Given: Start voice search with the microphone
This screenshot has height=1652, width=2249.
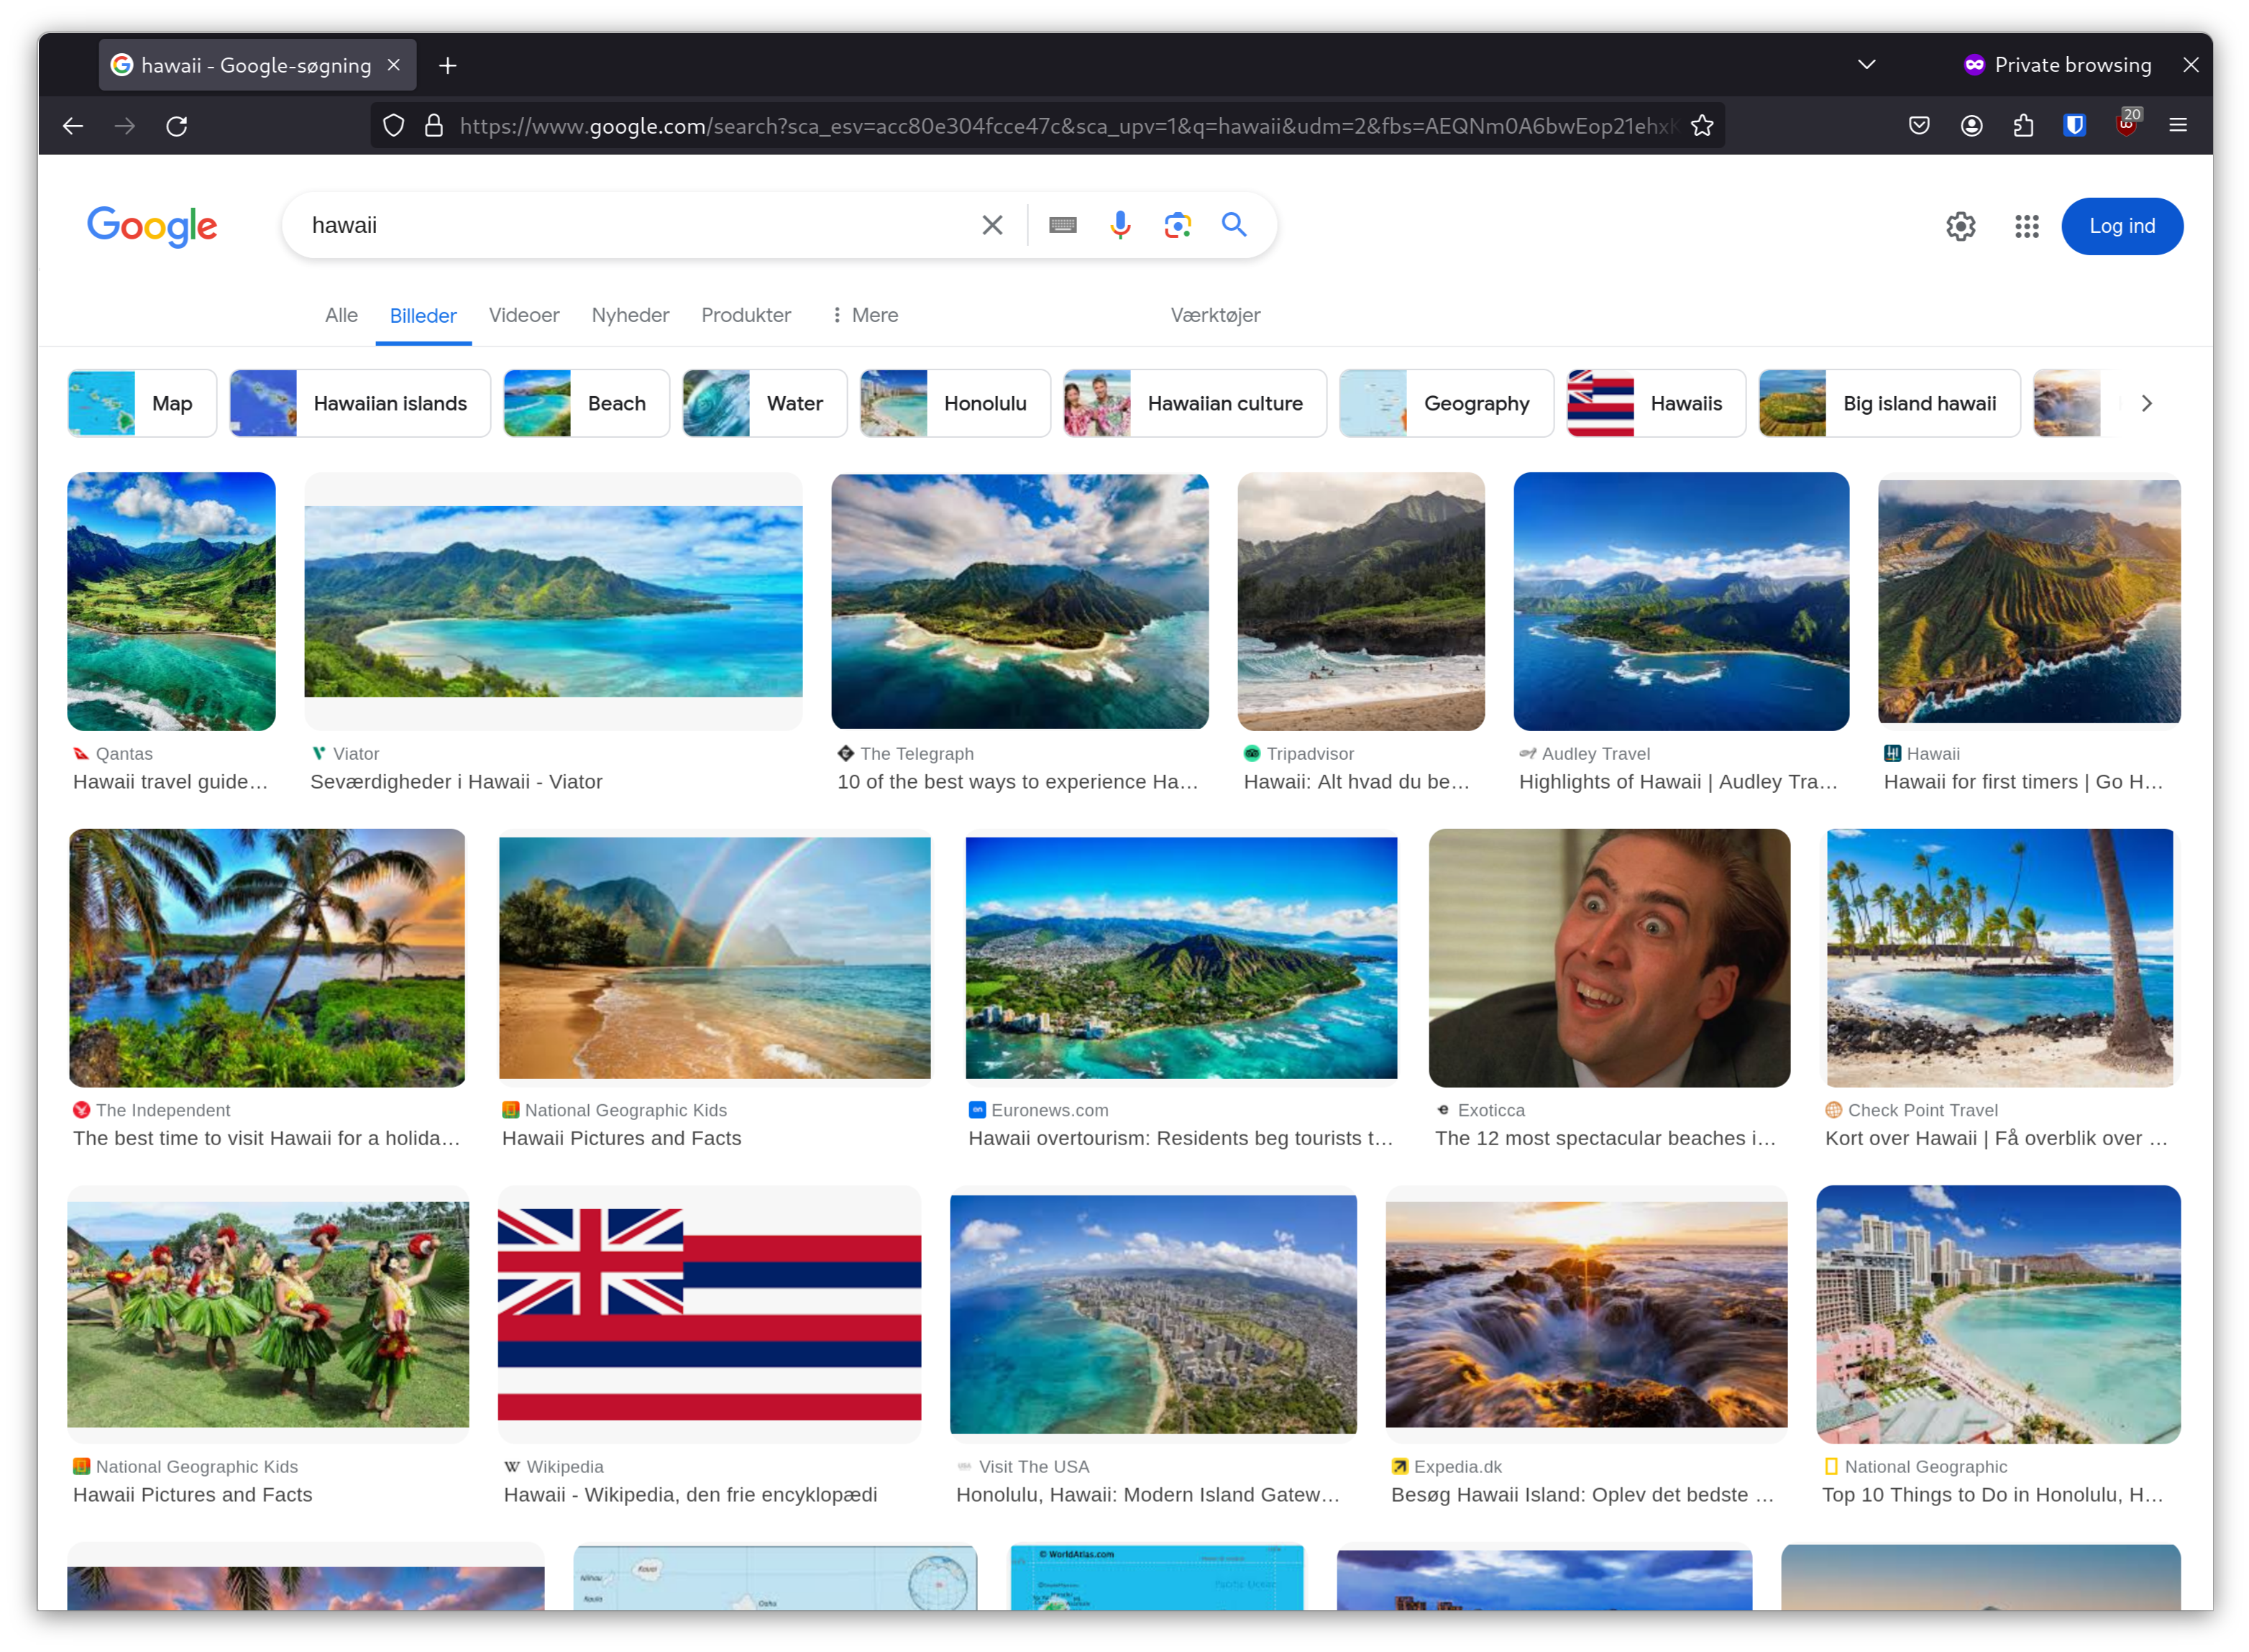Looking at the screenshot, I should click(1120, 225).
